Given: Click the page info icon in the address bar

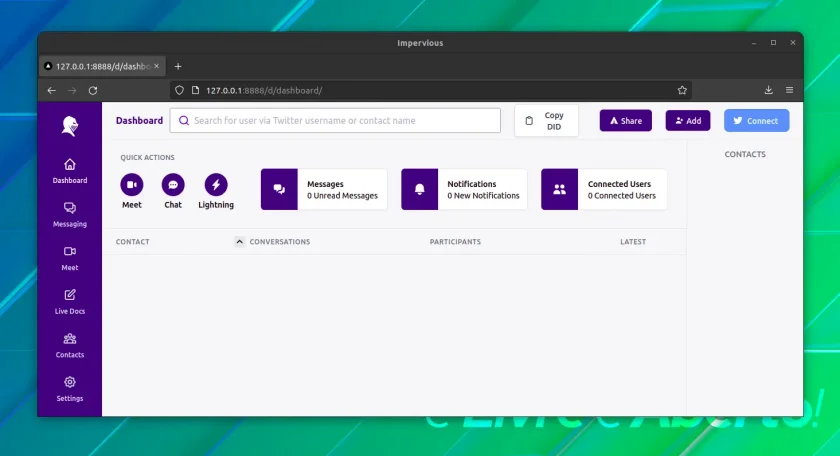Looking at the screenshot, I should pyautogui.click(x=196, y=91).
